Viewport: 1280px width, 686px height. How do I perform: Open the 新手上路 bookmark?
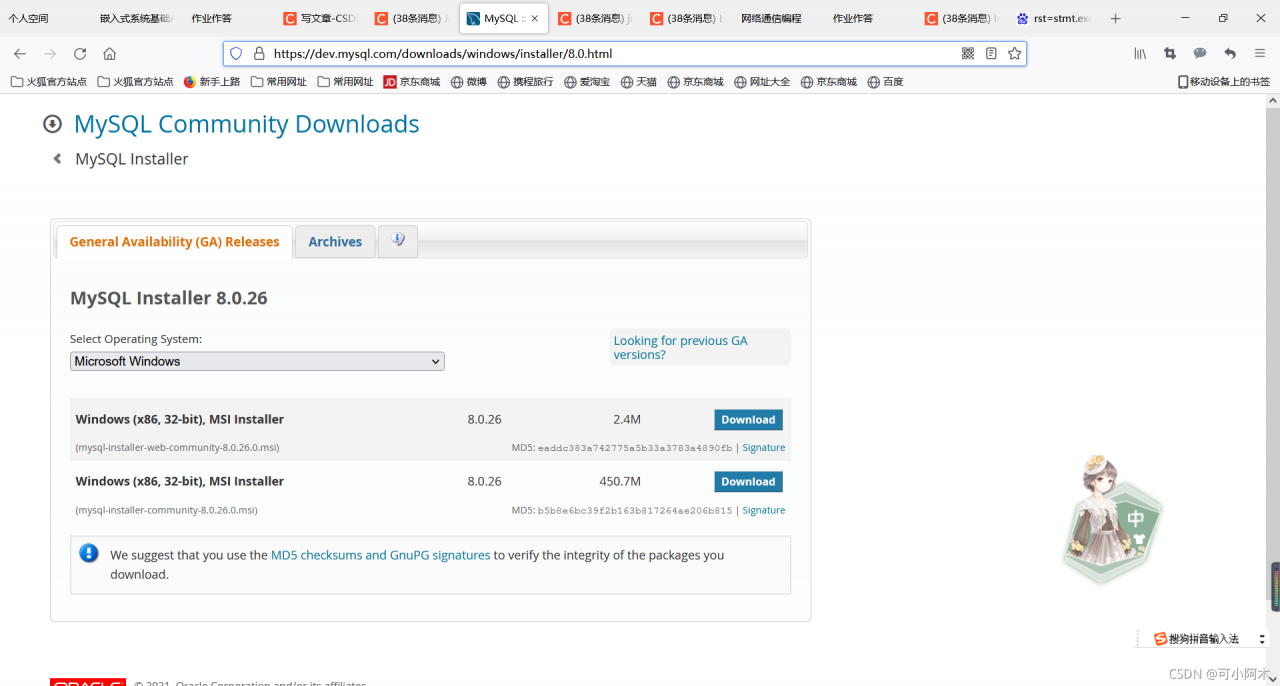[212, 82]
